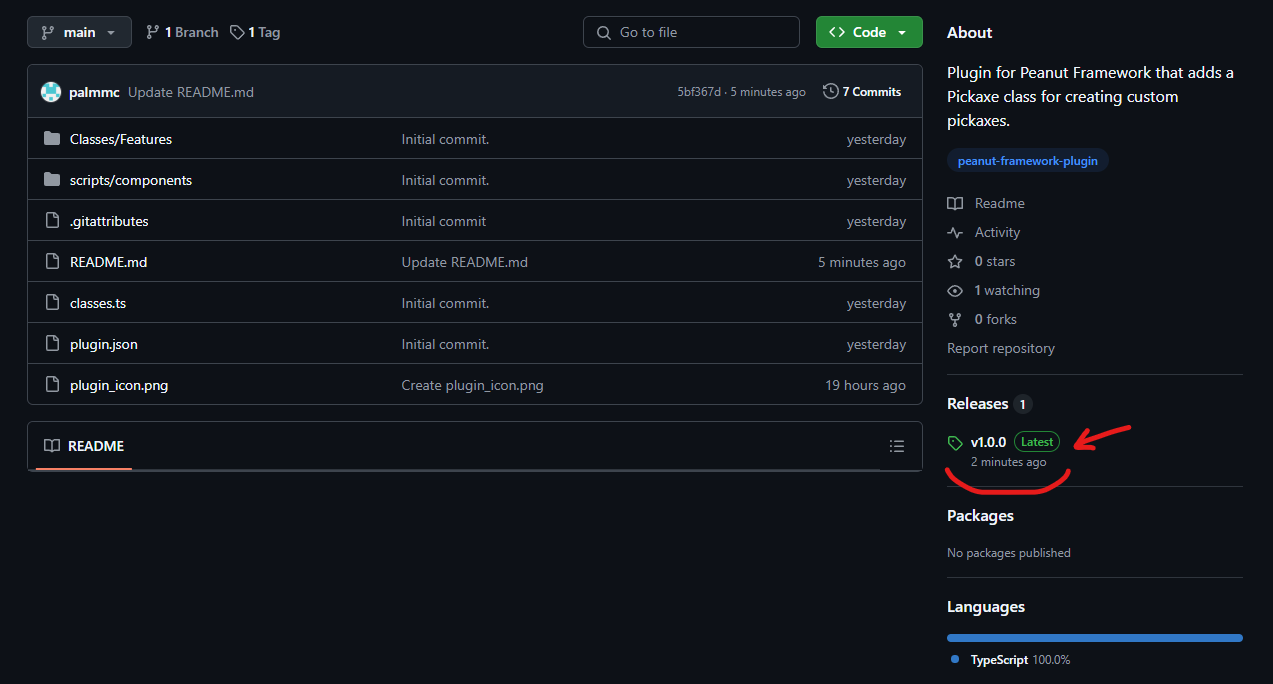Viewport: 1273px width, 684px height.
Task: Open .gitattributes Initial commit message
Action: (x=444, y=221)
